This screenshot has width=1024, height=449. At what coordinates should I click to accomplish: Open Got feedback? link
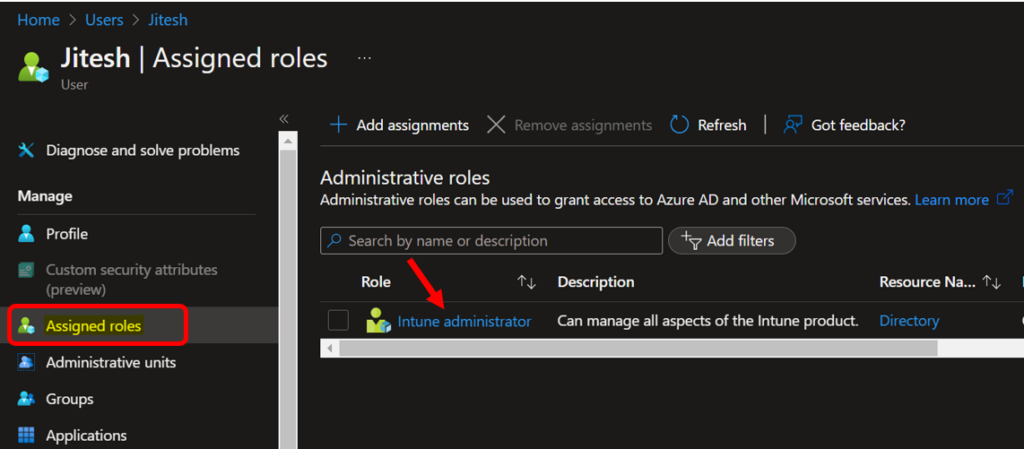858,125
